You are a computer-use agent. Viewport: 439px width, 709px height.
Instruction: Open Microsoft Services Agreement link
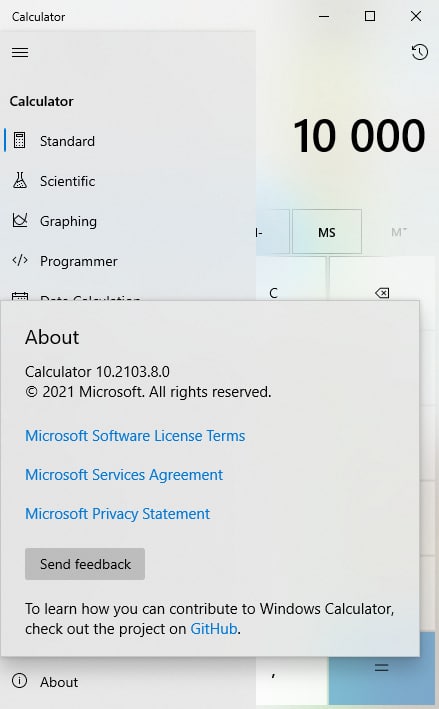[124, 475]
